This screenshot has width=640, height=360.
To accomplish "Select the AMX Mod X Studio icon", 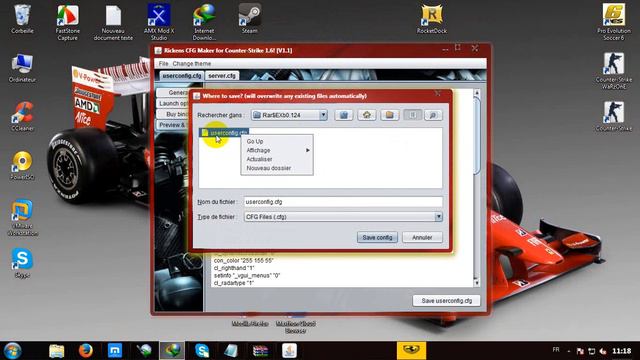I will 159,22.
